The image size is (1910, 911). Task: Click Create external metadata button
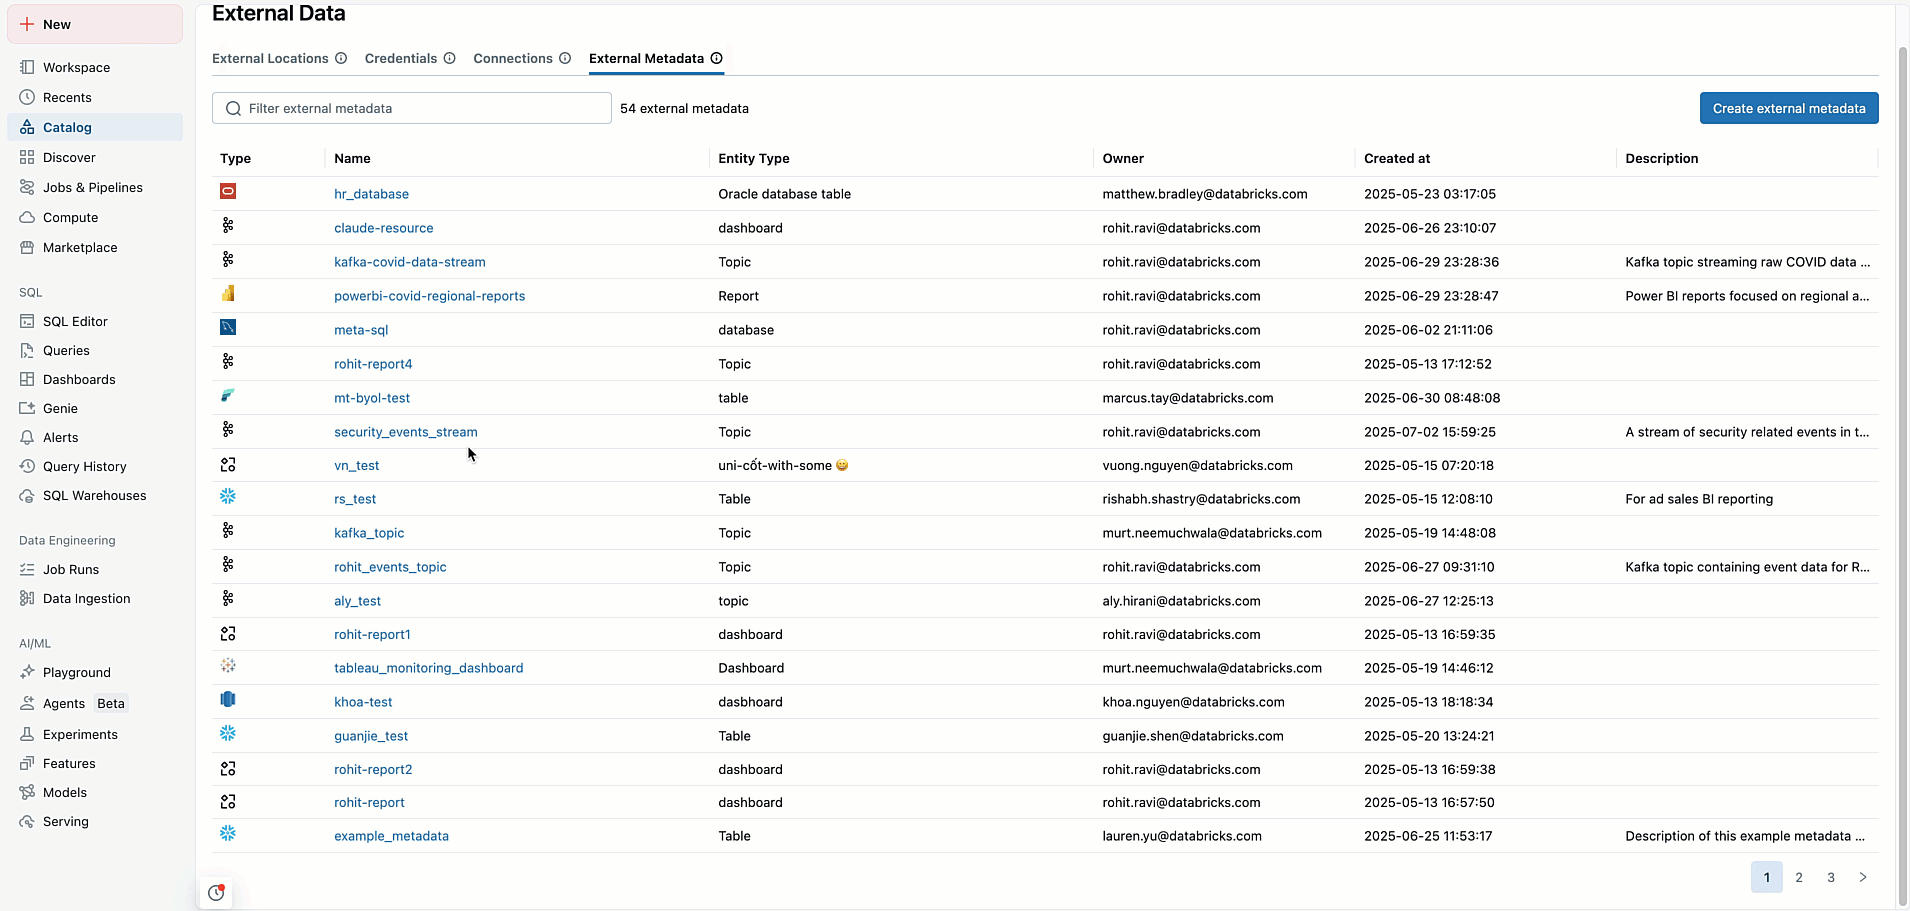(x=1789, y=108)
